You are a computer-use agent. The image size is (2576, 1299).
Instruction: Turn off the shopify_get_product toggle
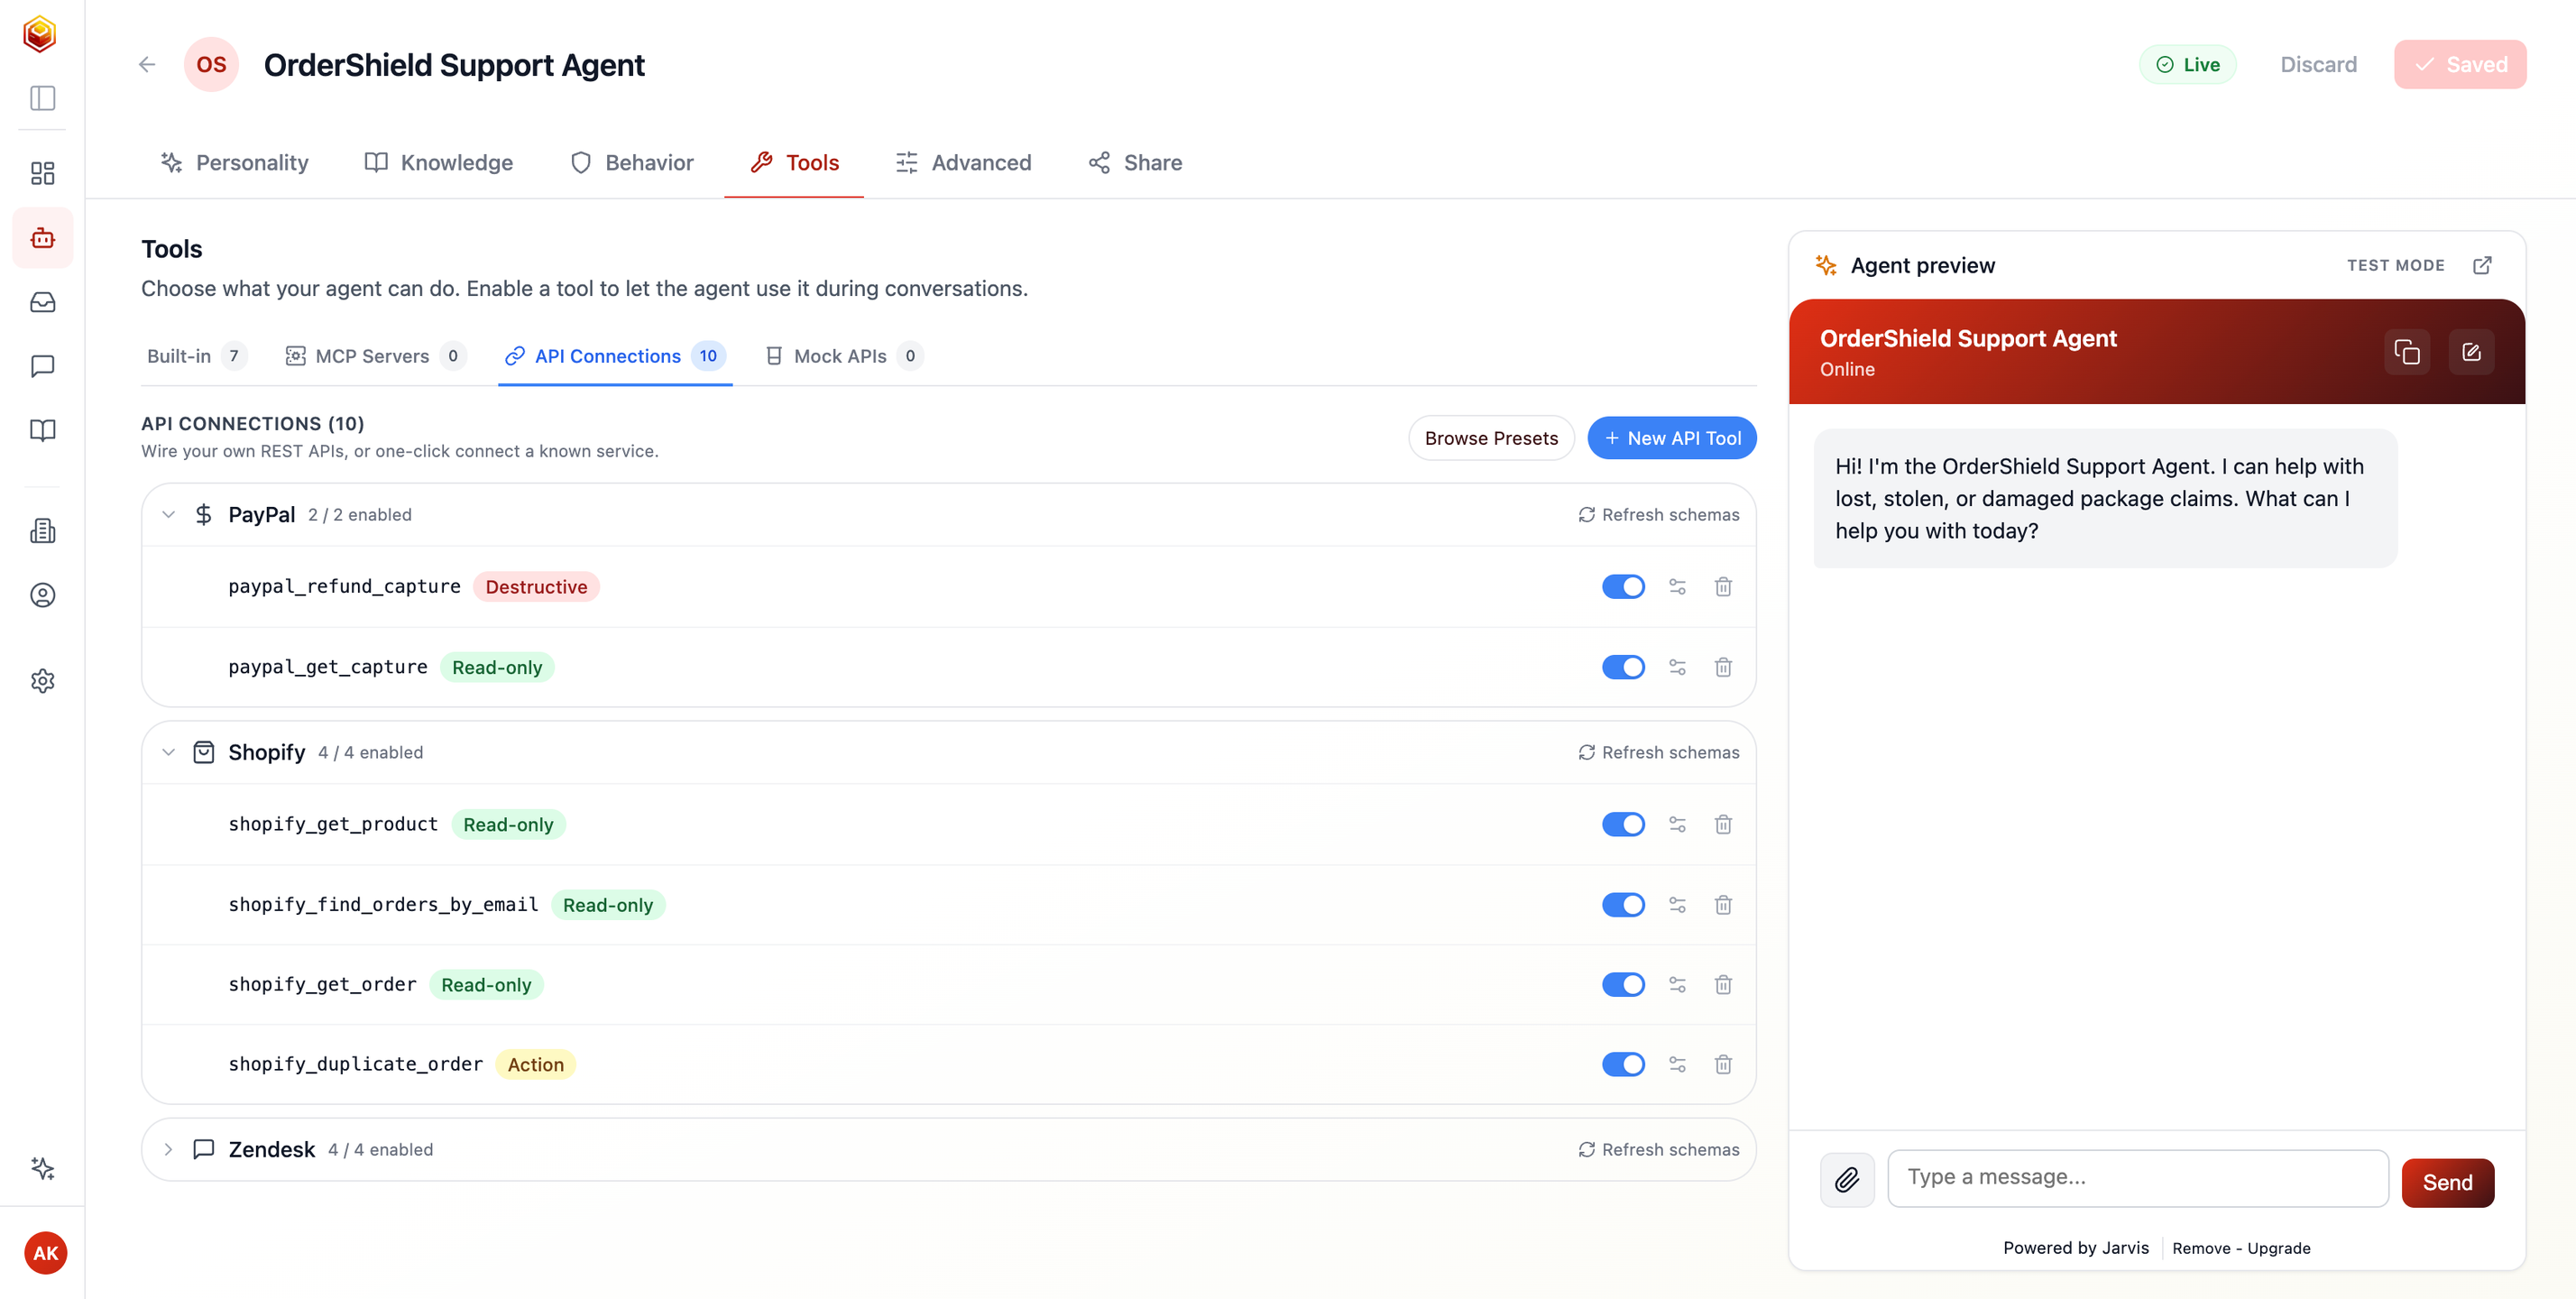(x=1623, y=824)
